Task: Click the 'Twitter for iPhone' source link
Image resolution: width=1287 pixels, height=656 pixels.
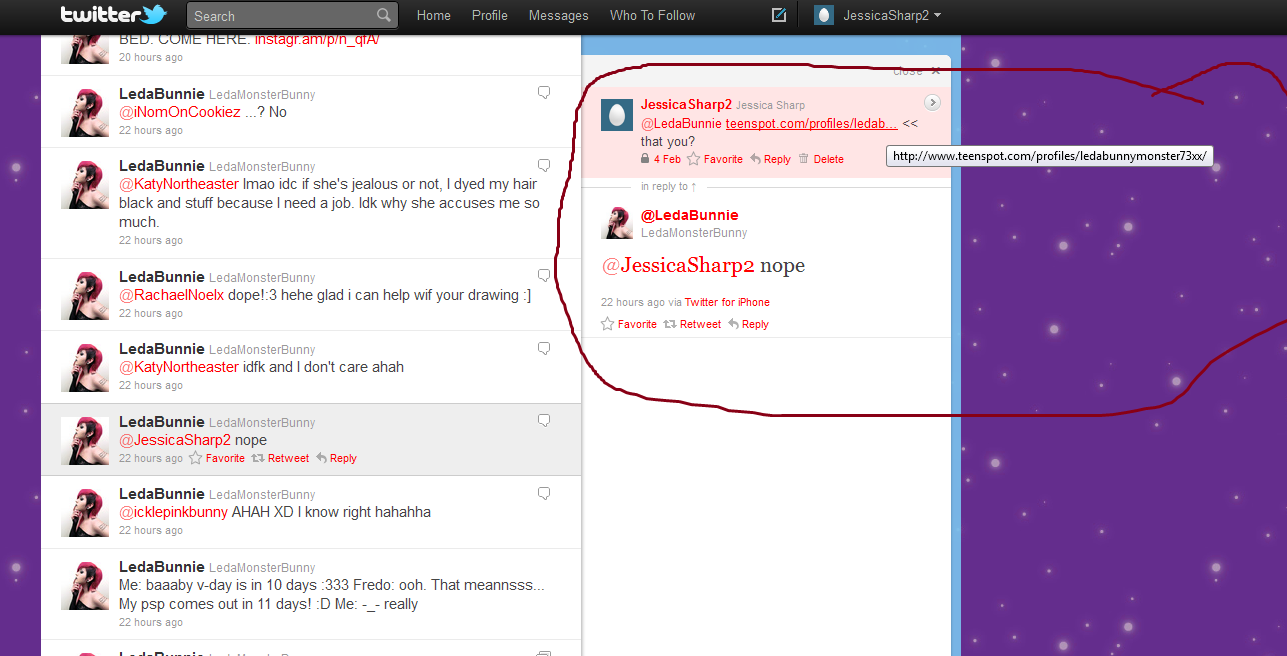Action: [727, 302]
